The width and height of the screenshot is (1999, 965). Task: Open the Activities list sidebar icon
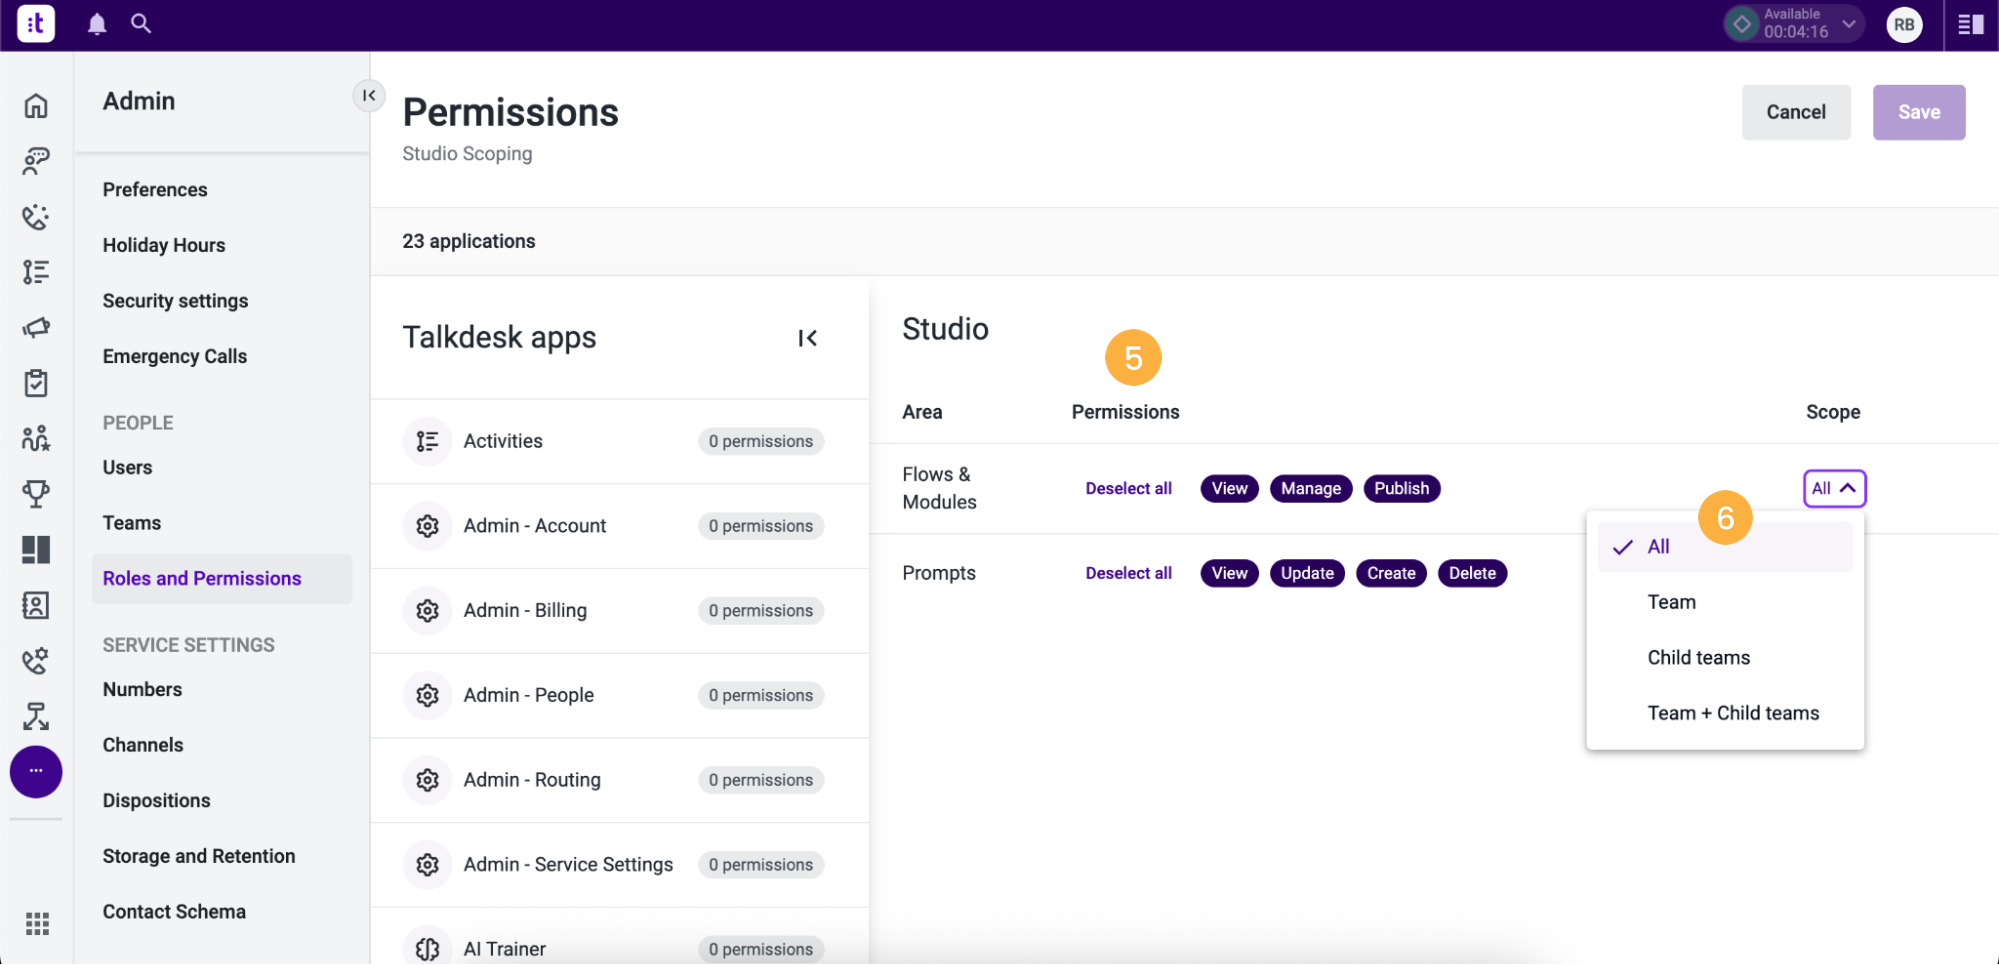[36, 272]
